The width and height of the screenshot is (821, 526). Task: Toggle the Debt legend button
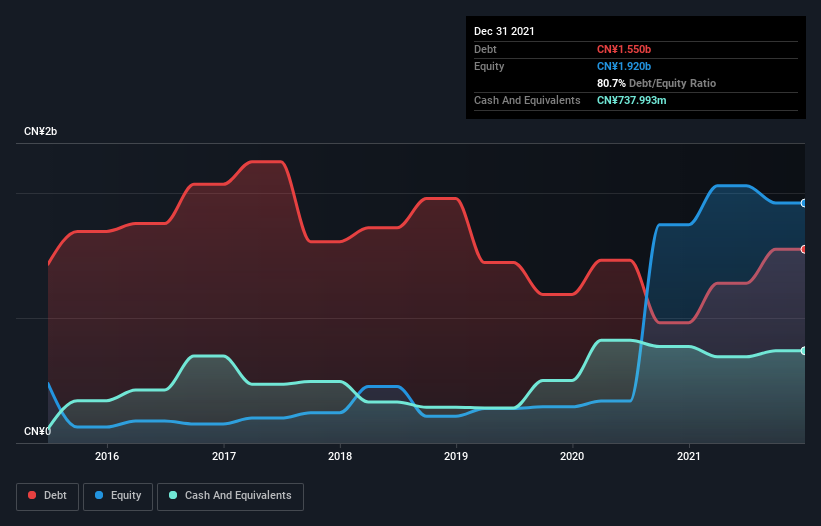(x=47, y=496)
